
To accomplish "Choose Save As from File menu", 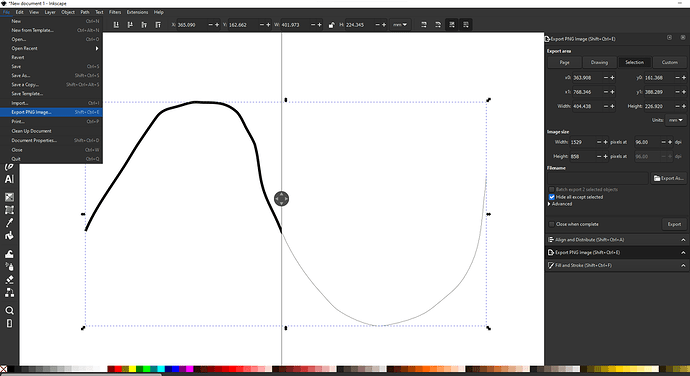I will [x=51, y=76].
